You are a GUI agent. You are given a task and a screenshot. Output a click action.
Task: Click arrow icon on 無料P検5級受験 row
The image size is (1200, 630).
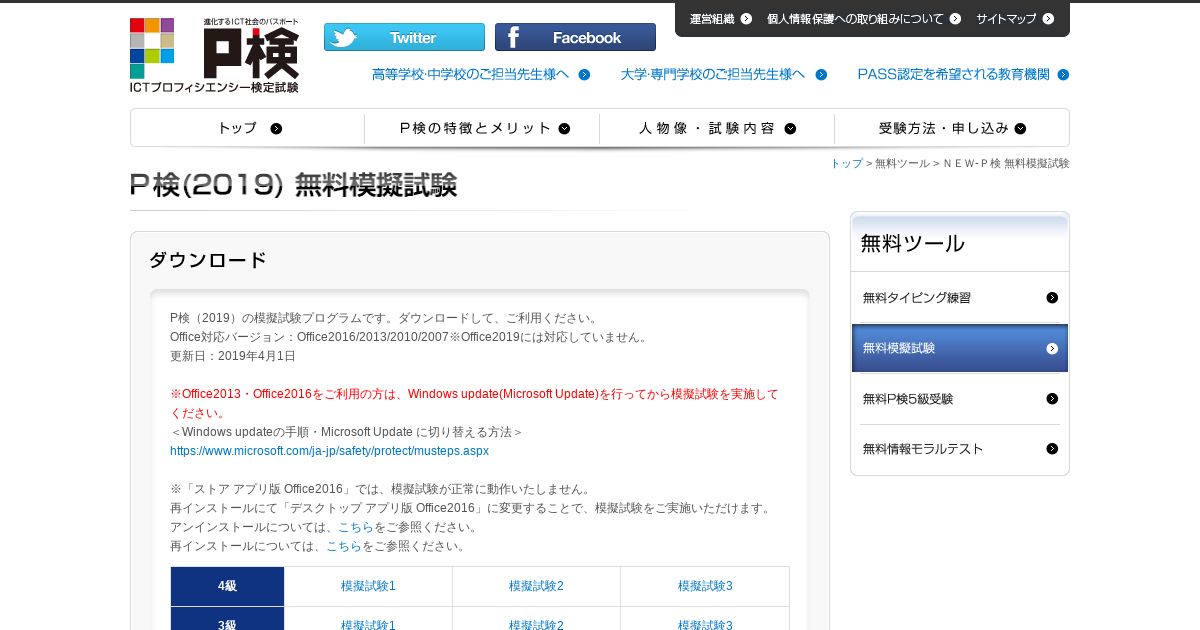point(1052,398)
